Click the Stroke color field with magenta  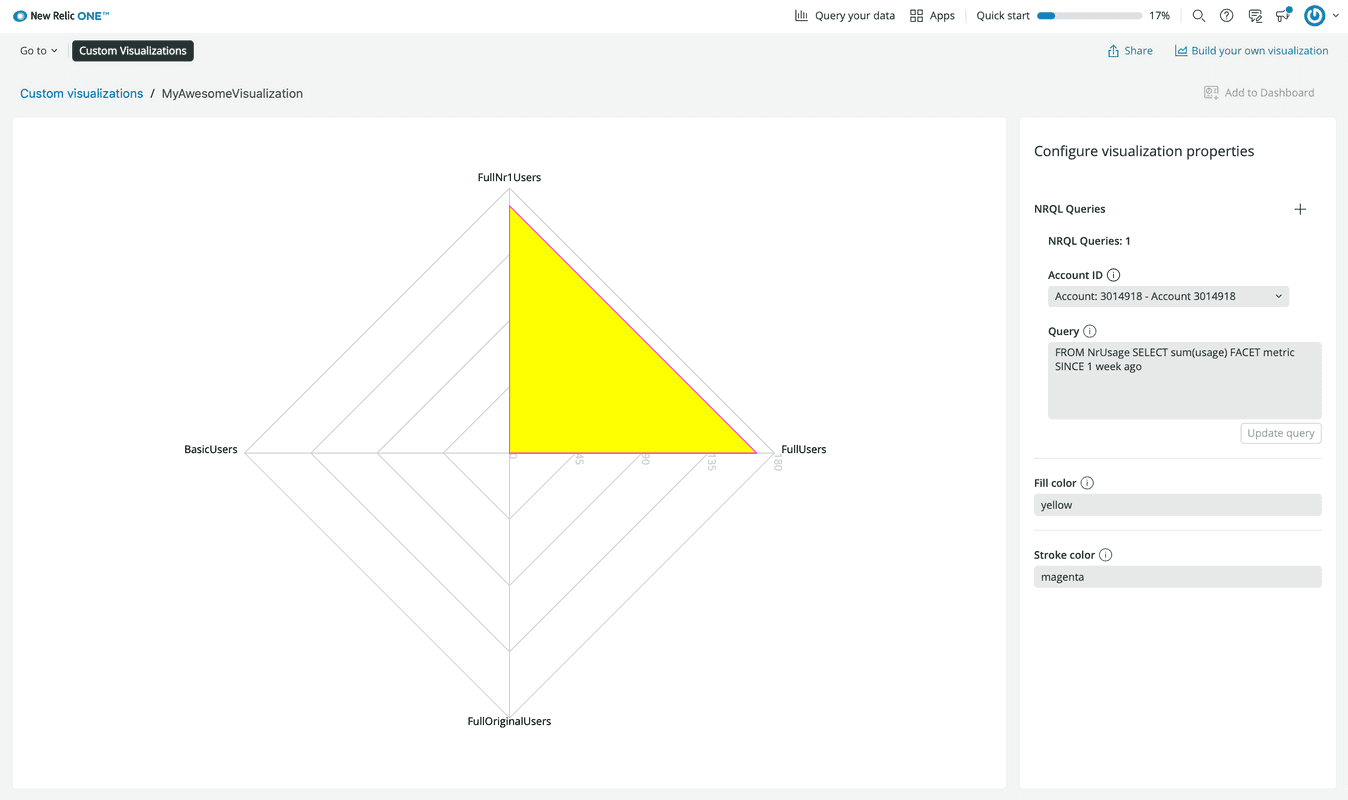pyautogui.click(x=1177, y=577)
